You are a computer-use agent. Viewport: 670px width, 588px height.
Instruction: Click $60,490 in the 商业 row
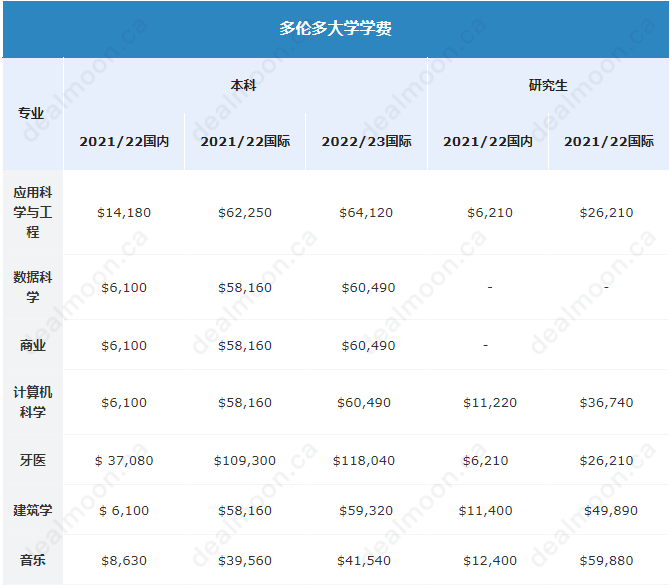(368, 345)
